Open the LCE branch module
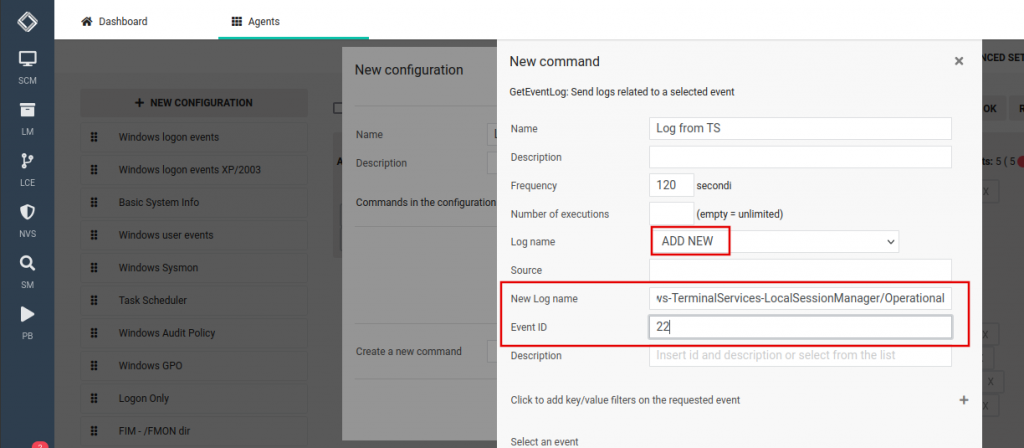The height and width of the screenshot is (448, 1024). click(x=27, y=170)
